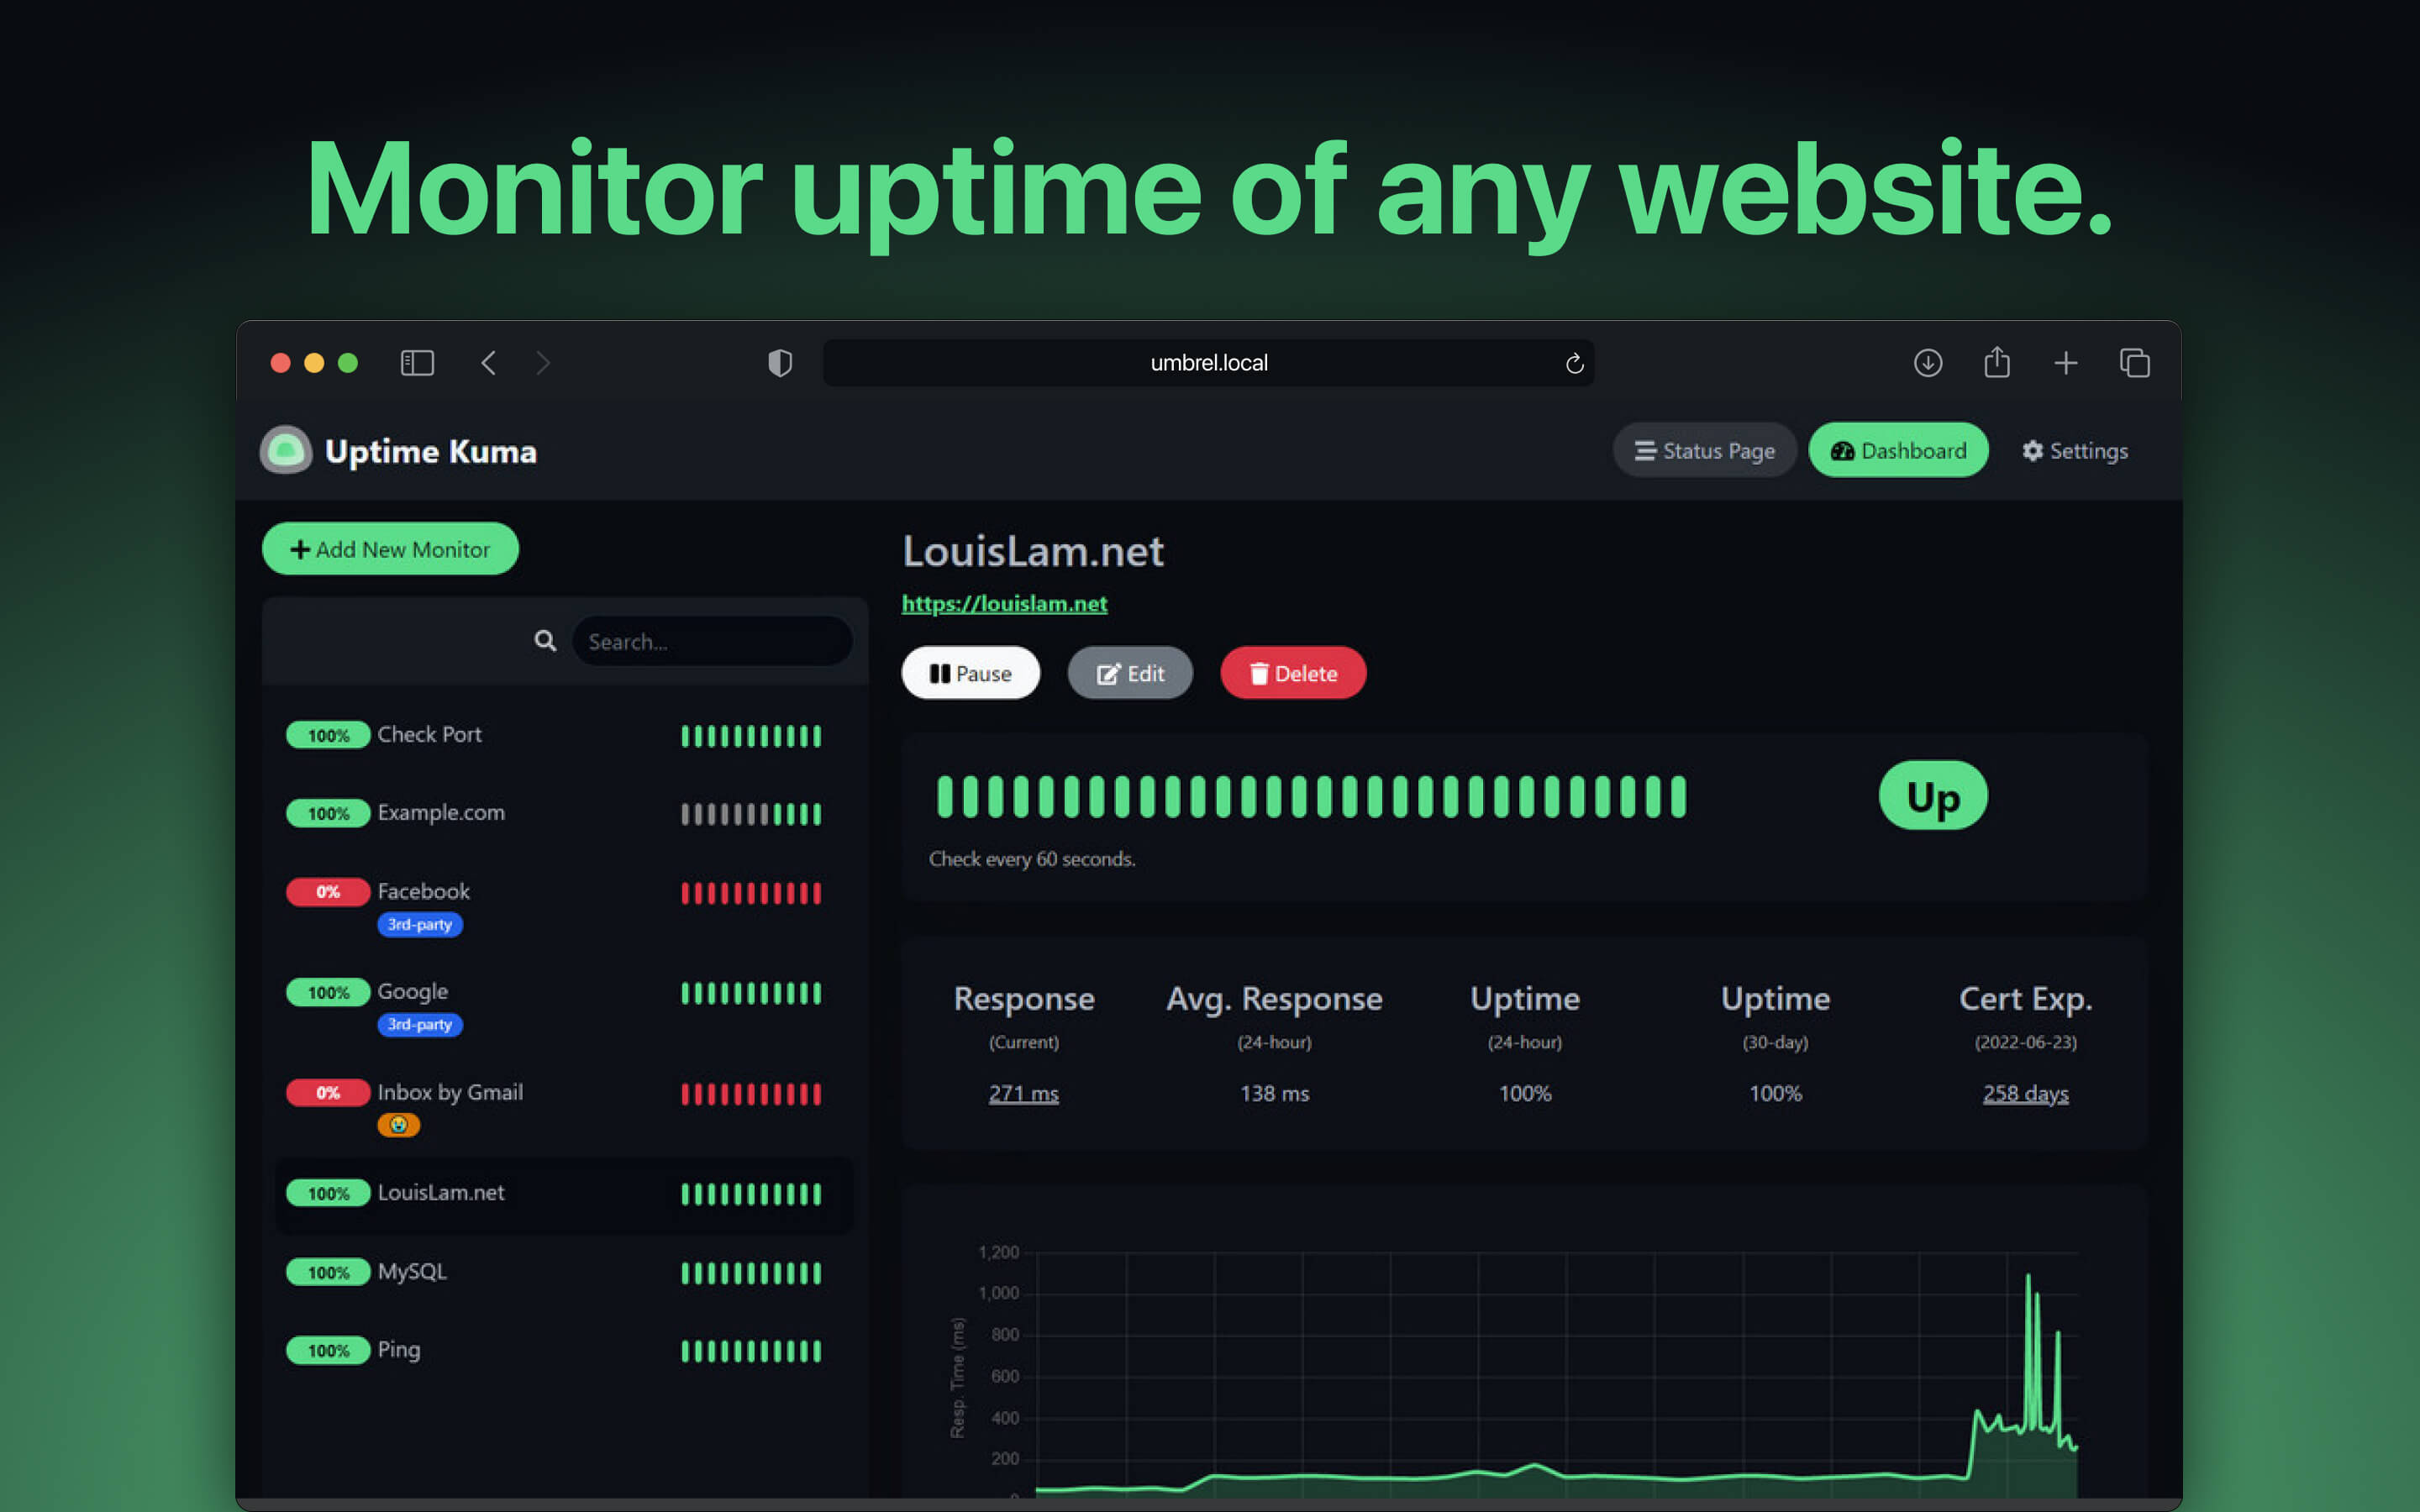Switch to the Status Page view
Image resolution: width=2420 pixels, height=1512 pixels.
pos(1704,450)
